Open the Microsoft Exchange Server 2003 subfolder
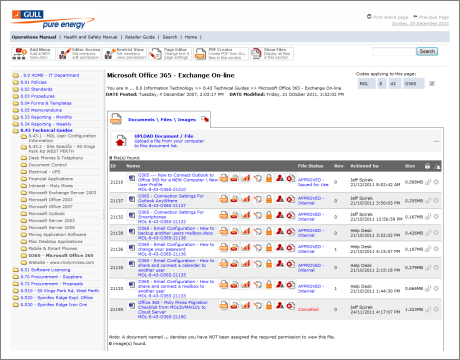The image size is (460, 360). coord(62,193)
